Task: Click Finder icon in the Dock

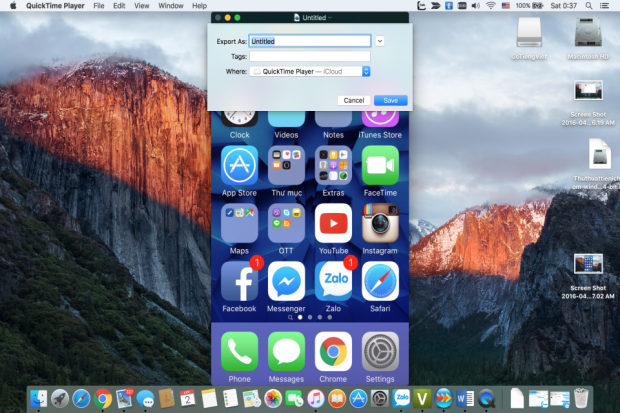Action: coord(38,398)
